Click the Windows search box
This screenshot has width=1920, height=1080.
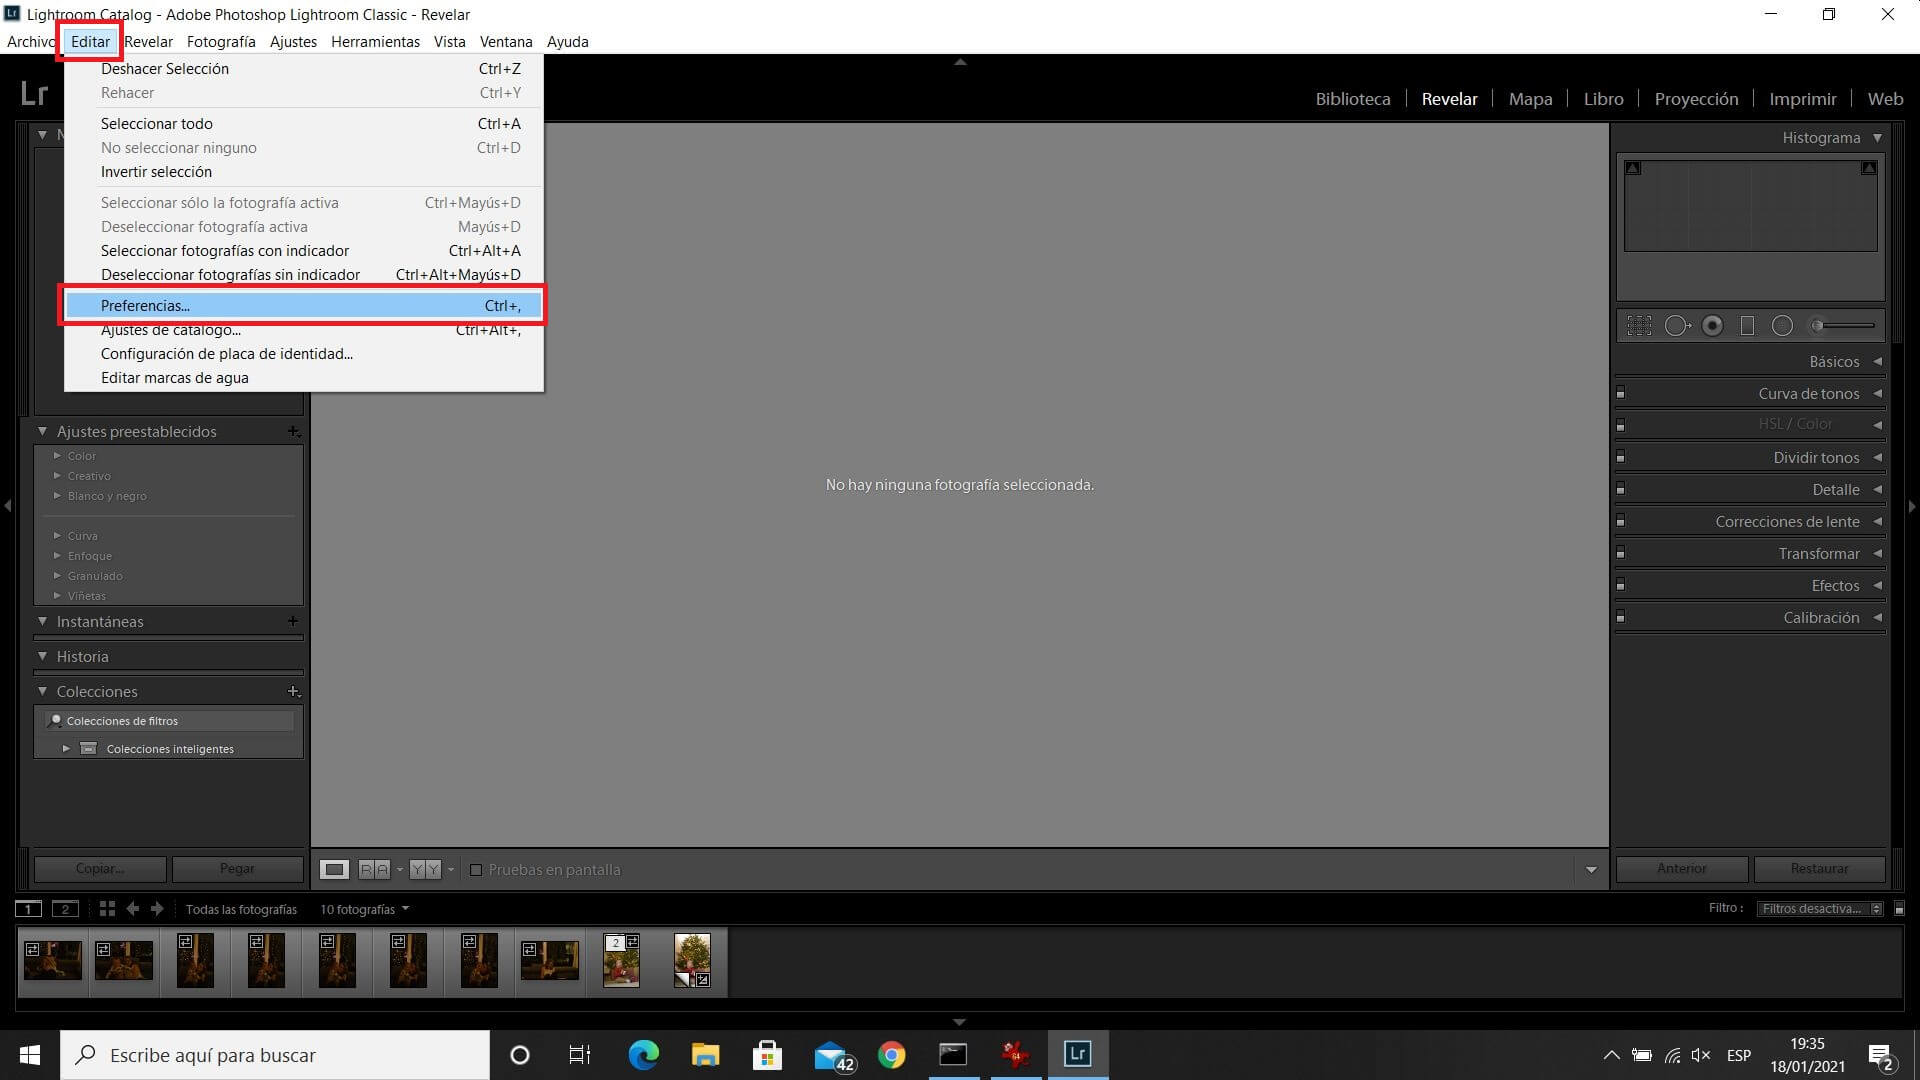(275, 1055)
